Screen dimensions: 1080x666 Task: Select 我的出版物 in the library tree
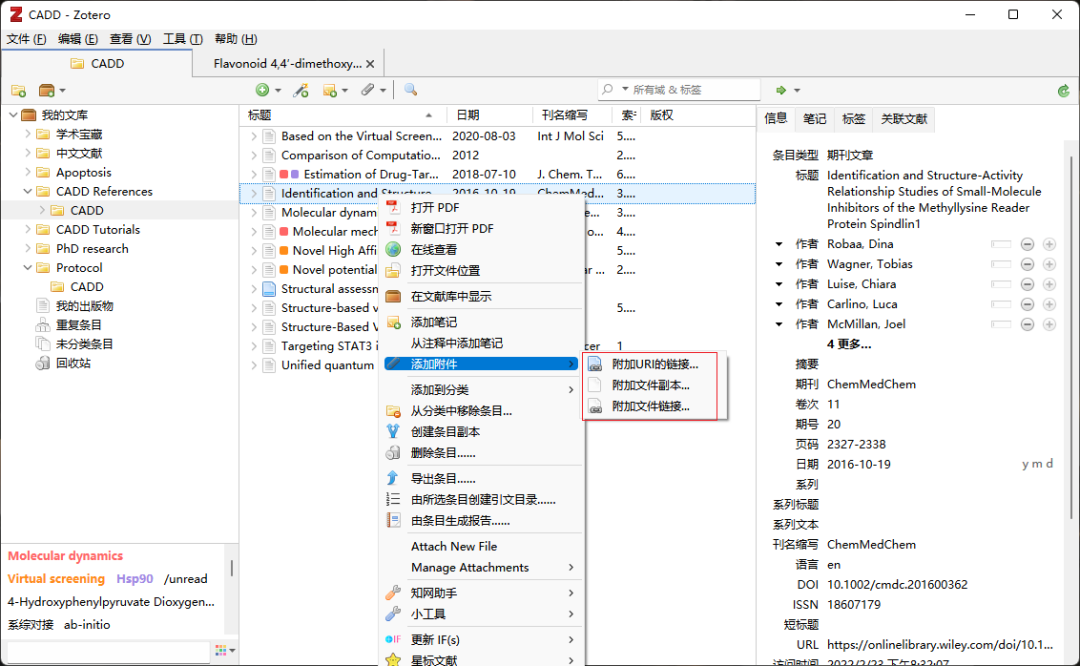tap(84, 306)
